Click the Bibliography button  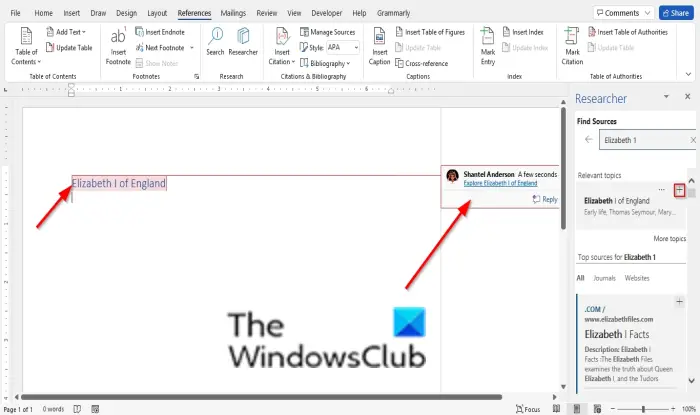click(325, 63)
